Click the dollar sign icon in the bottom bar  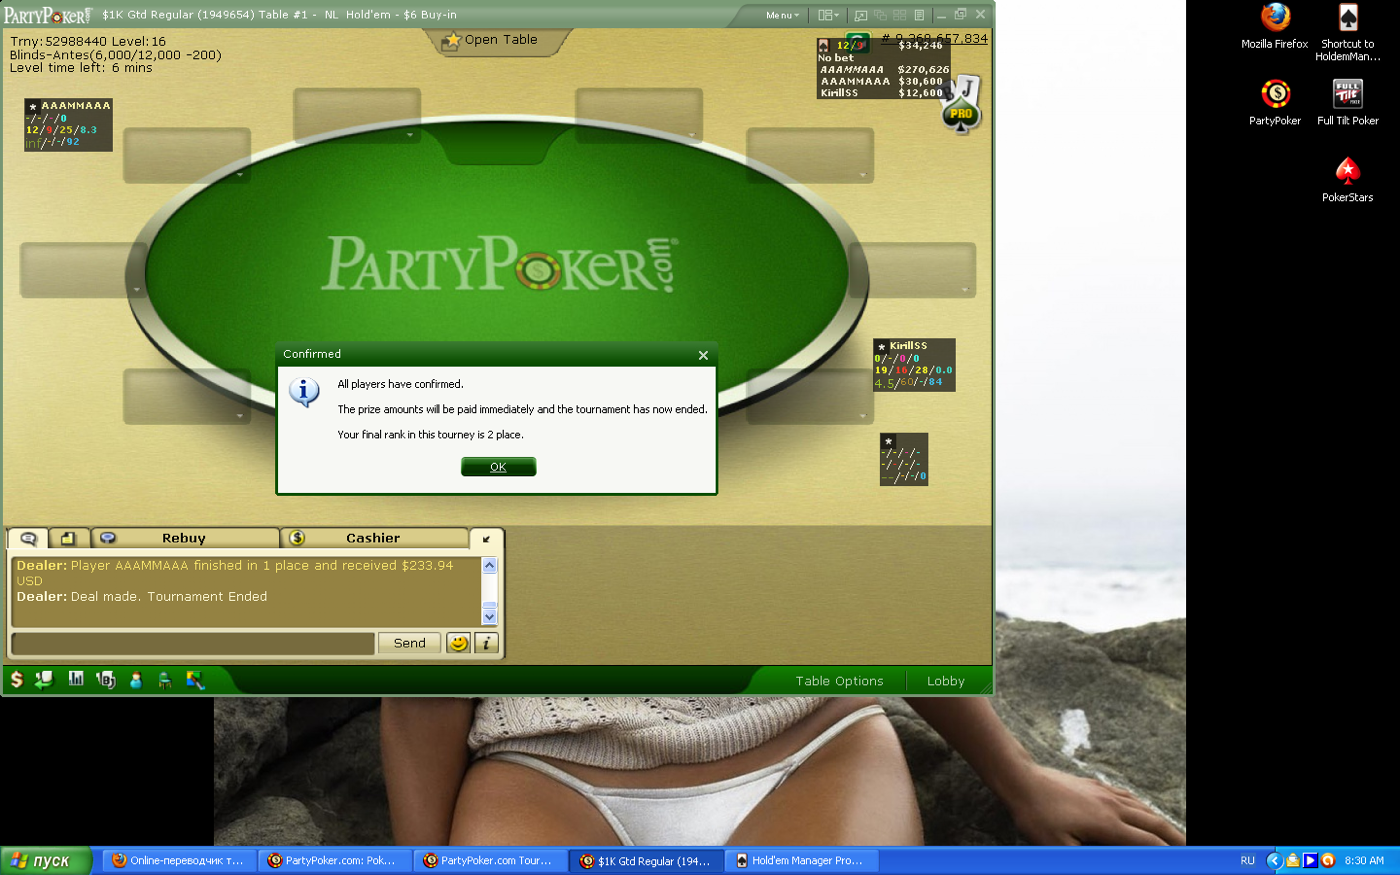click(17, 680)
